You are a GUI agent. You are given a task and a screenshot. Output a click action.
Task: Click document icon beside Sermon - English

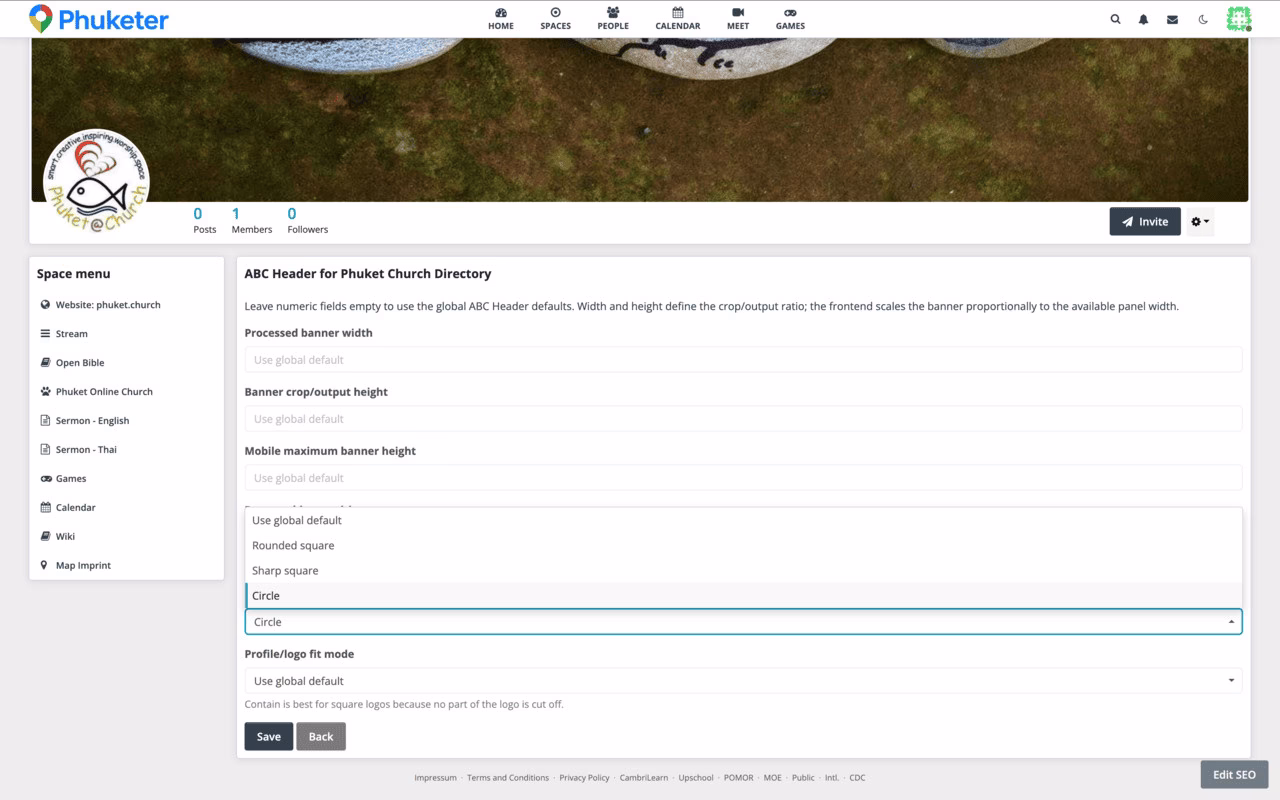click(x=45, y=421)
